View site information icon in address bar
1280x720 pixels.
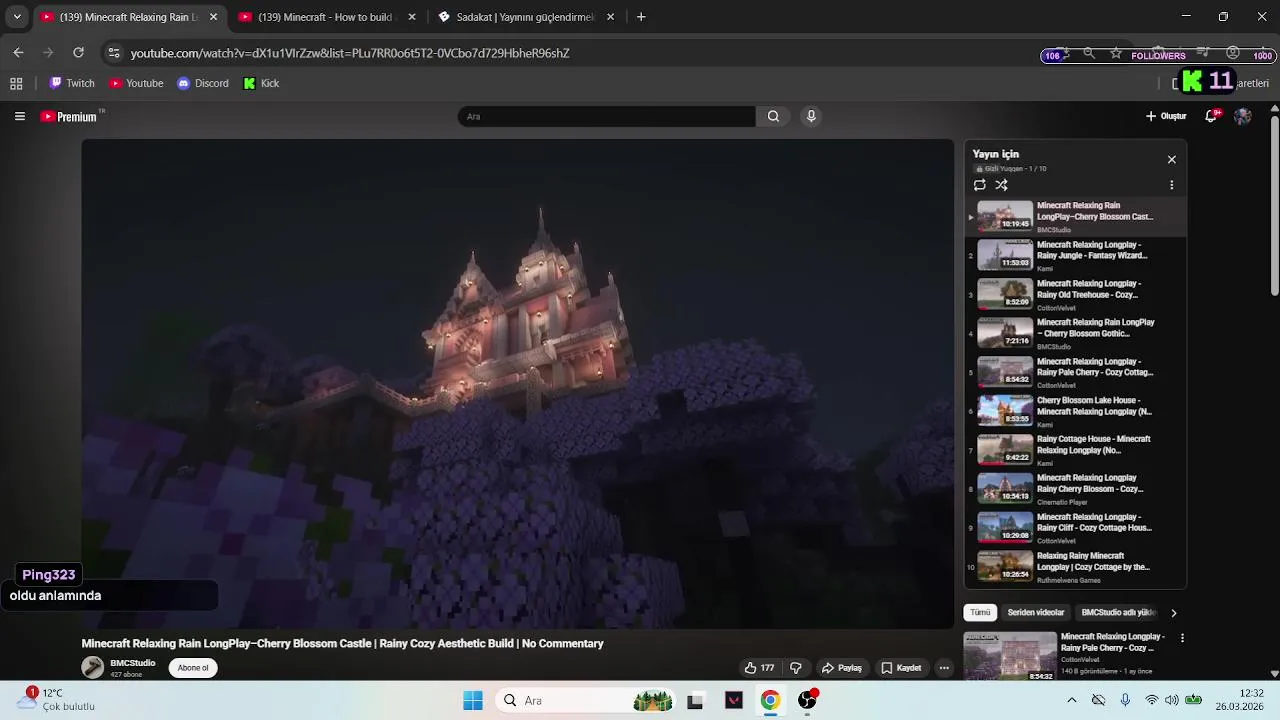[x=114, y=53]
